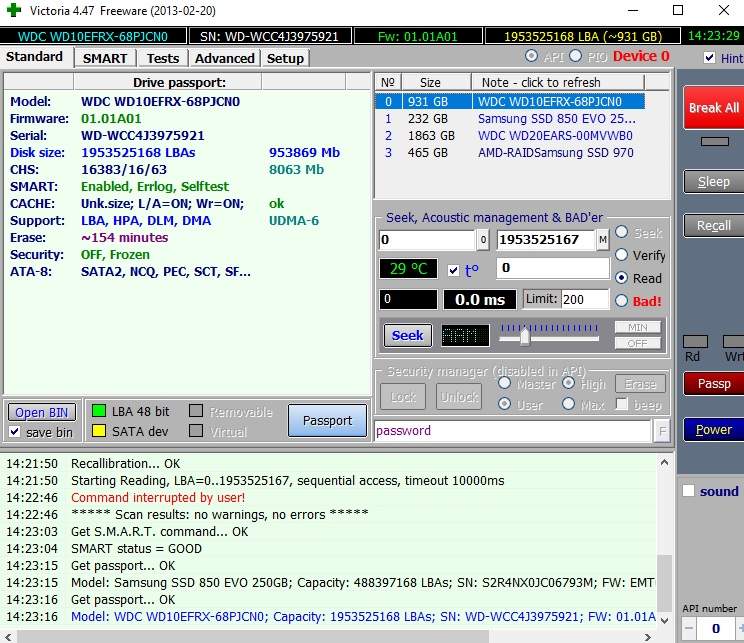Decrease API number with minus stepper

689,629
